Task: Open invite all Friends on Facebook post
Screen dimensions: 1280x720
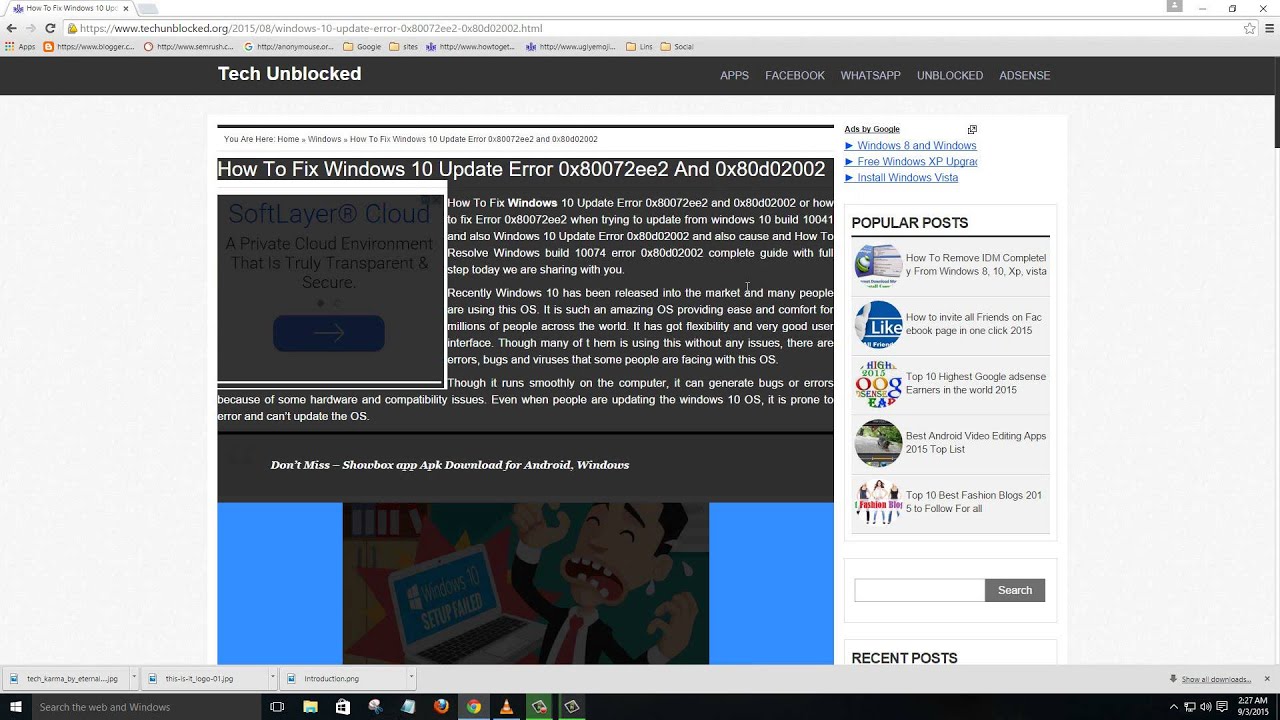Action: click(974, 324)
